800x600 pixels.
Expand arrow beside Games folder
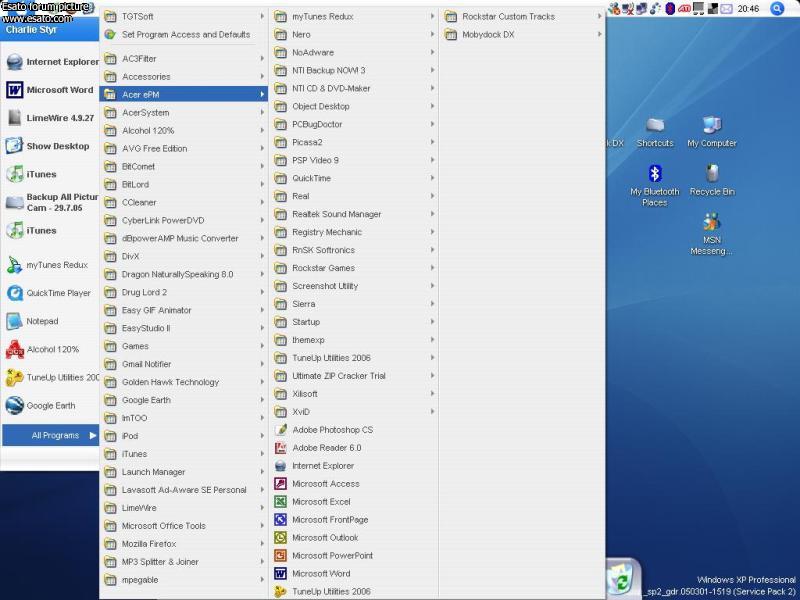tap(262, 346)
